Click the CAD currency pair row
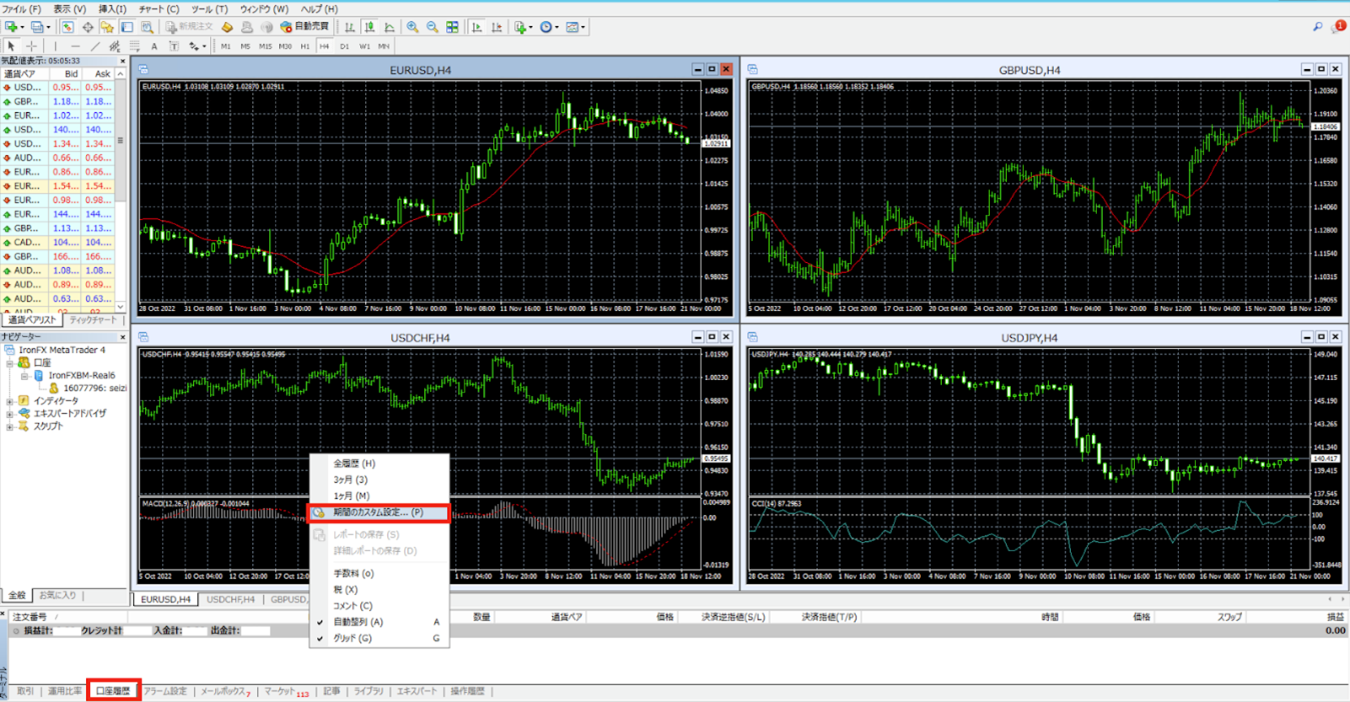Screen dimensions: 1350x702 [58, 242]
